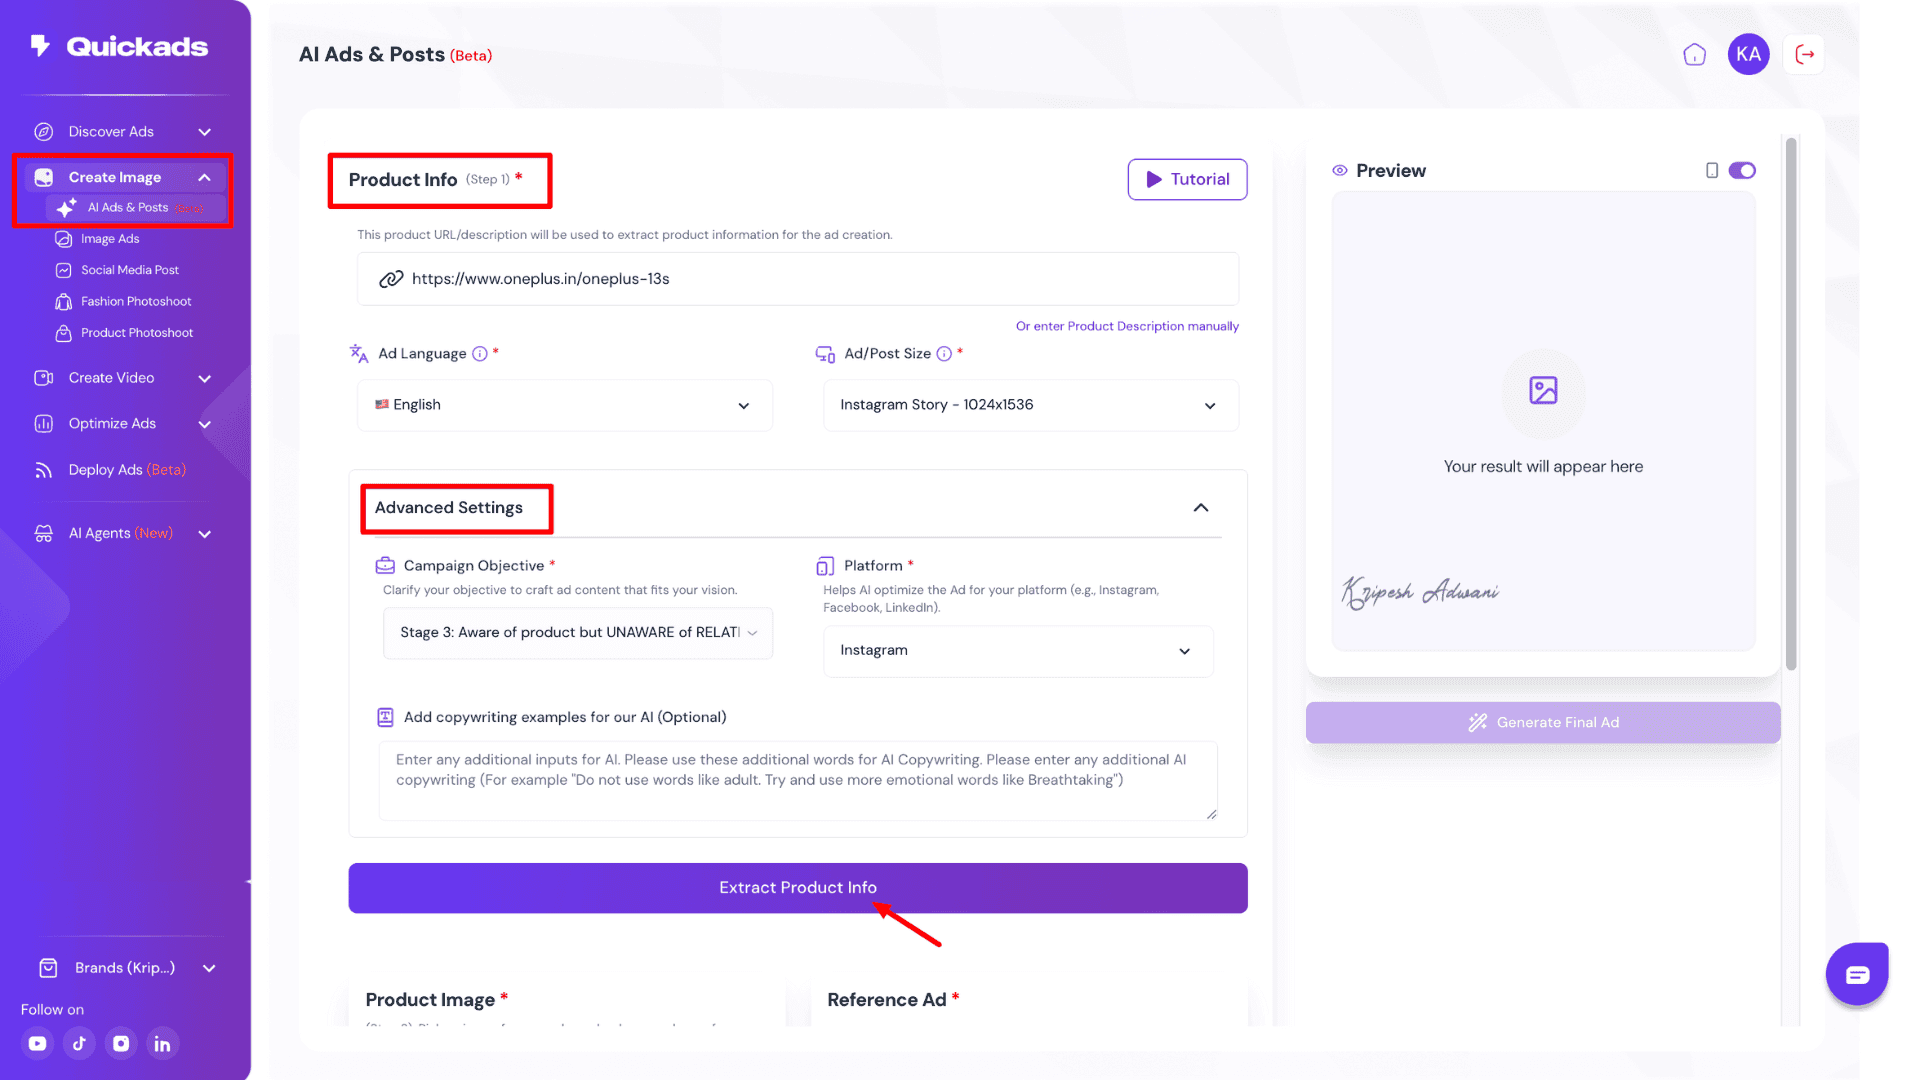Image resolution: width=1920 pixels, height=1080 pixels.
Task: Open the chat support bubble
Action: pyautogui.click(x=1857, y=974)
